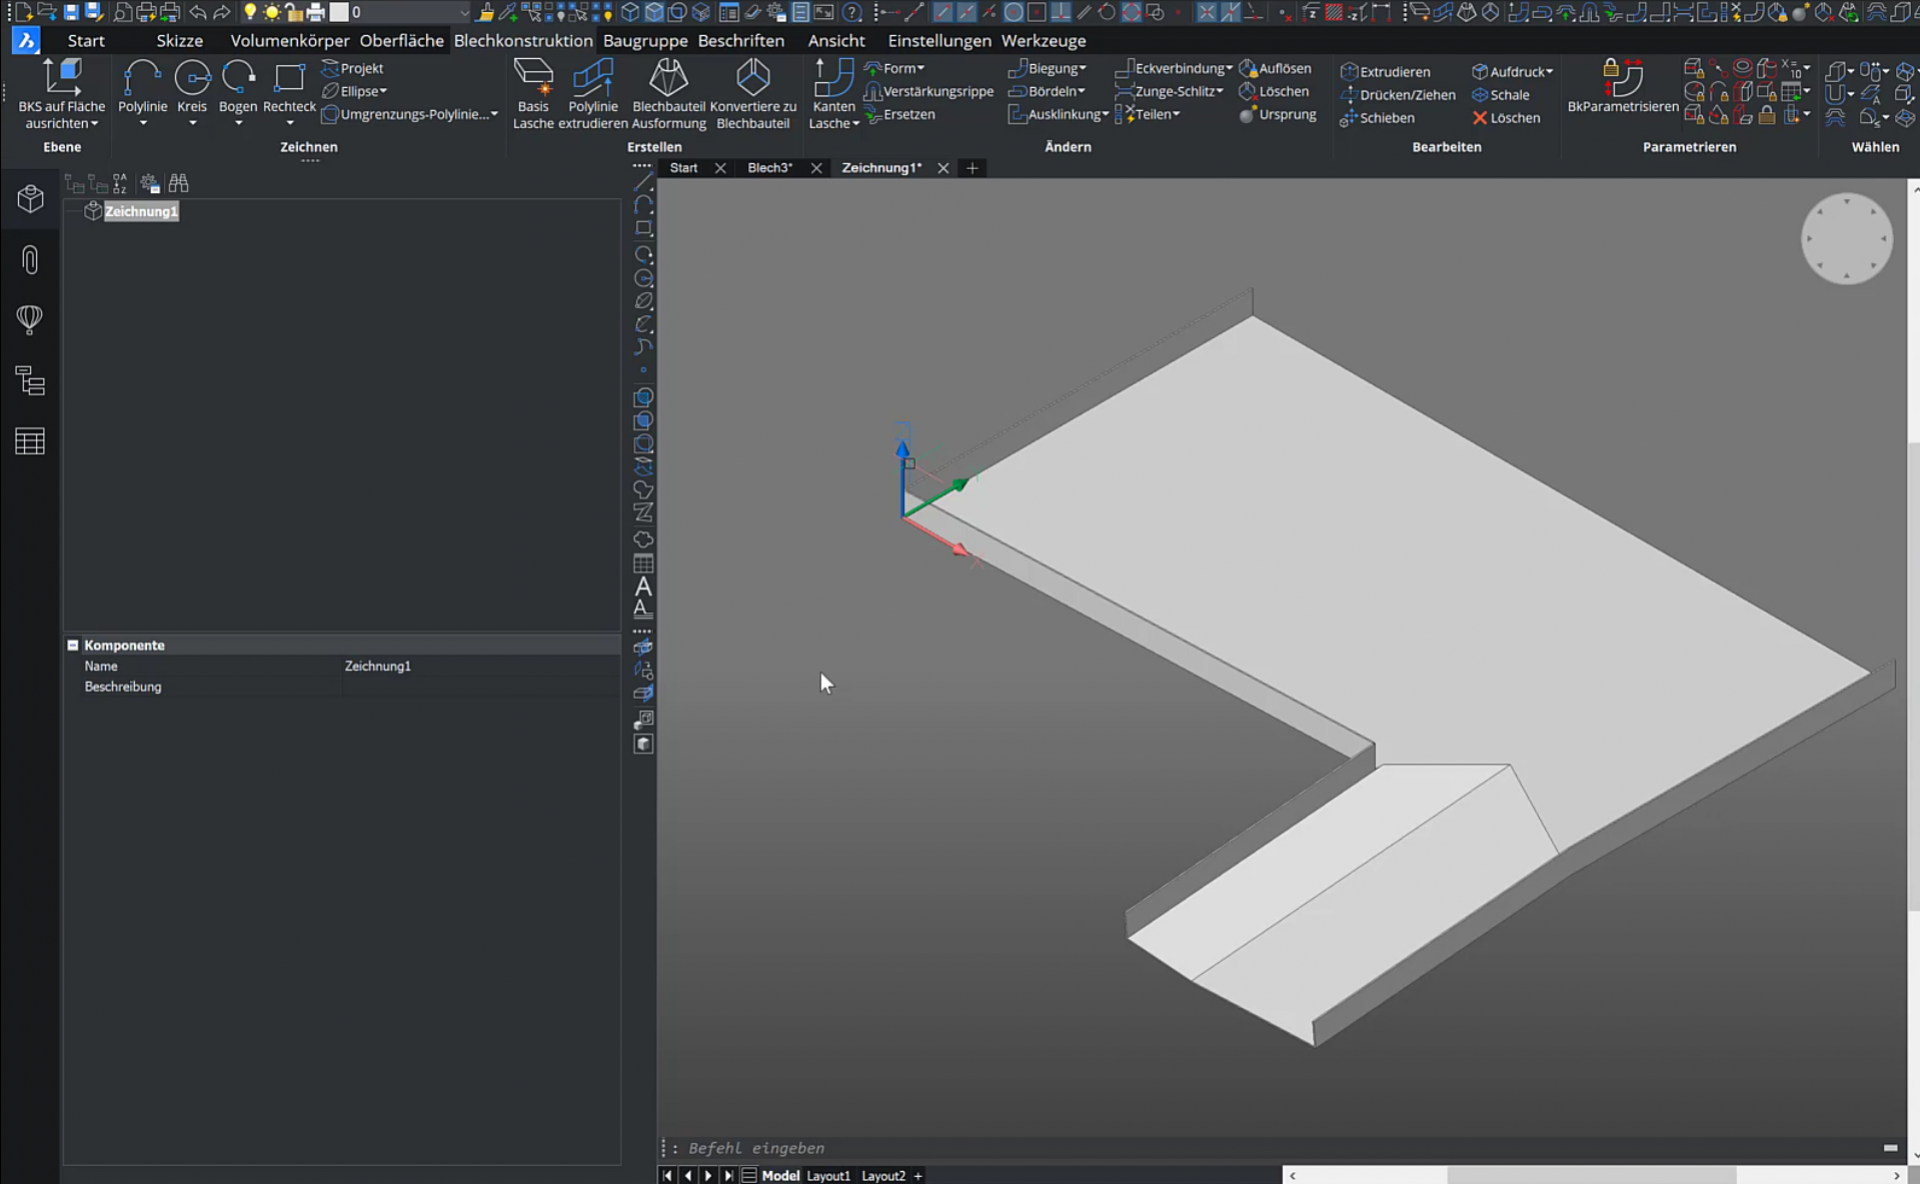Close the Zeichnung1* document tab

(x=943, y=168)
